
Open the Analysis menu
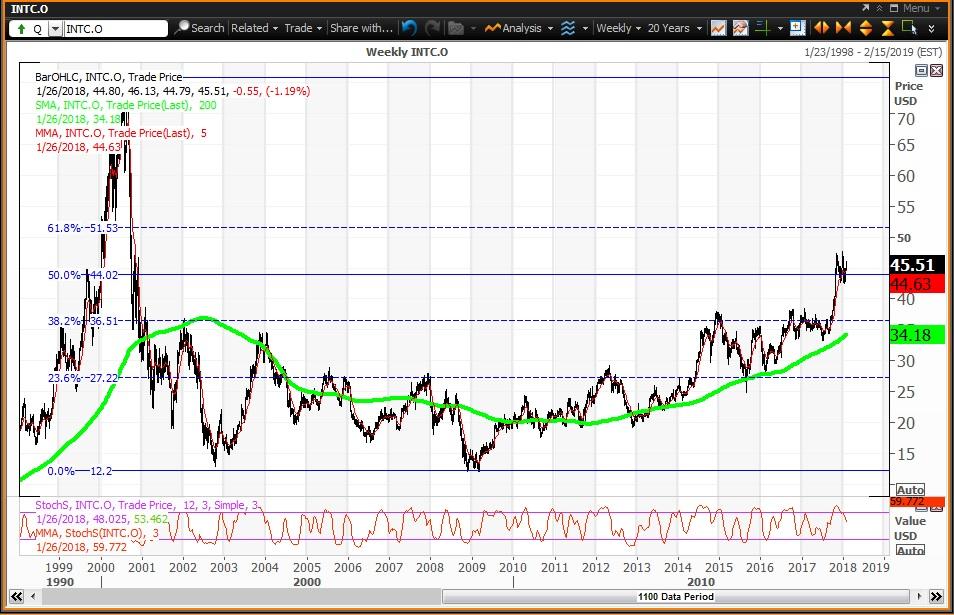519,28
